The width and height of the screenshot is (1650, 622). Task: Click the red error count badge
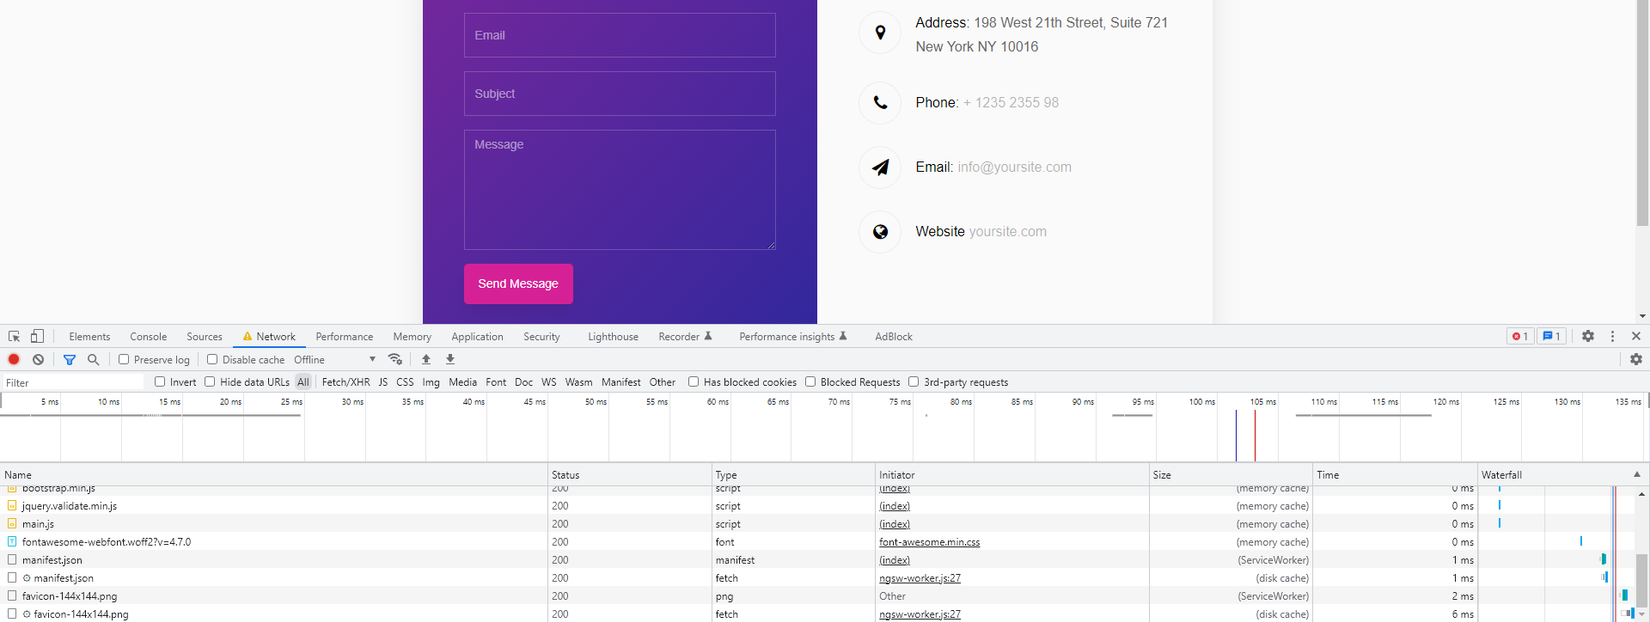click(1520, 337)
